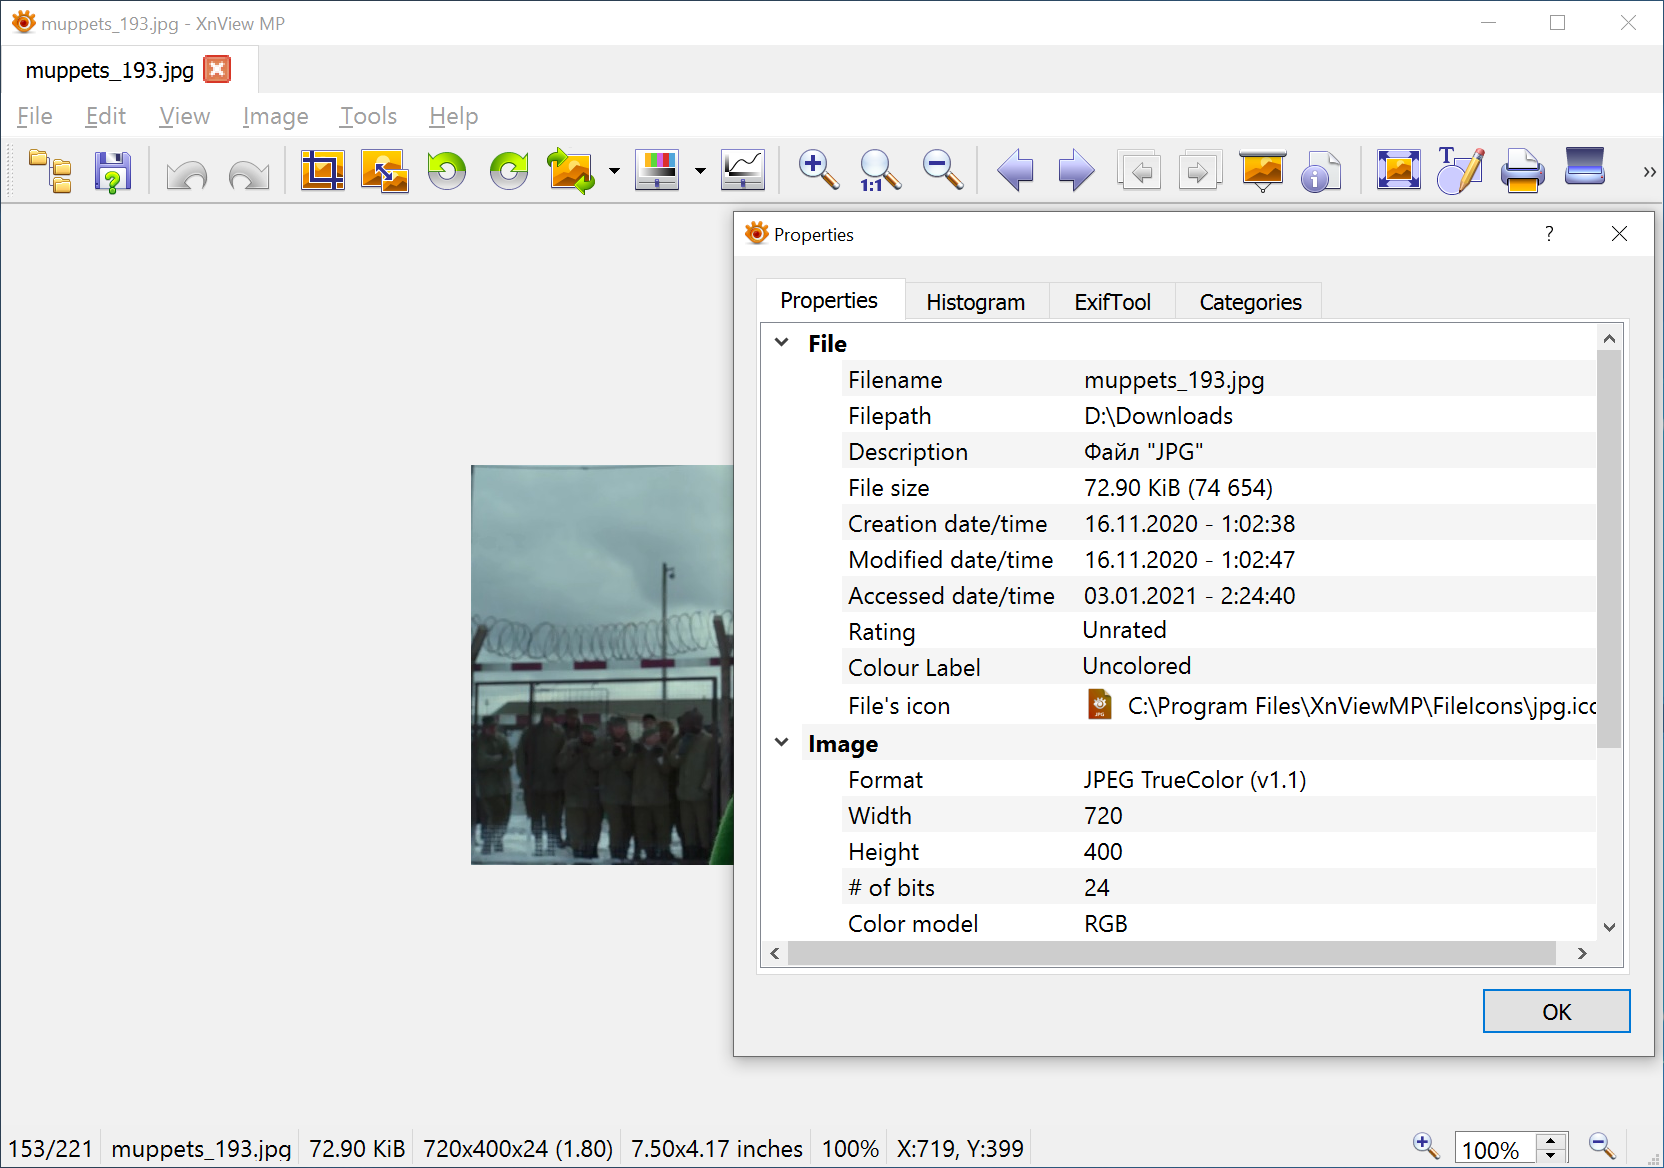1664x1168 pixels.
Task: Switch to the Histogram tab
Action: point(975,302)
